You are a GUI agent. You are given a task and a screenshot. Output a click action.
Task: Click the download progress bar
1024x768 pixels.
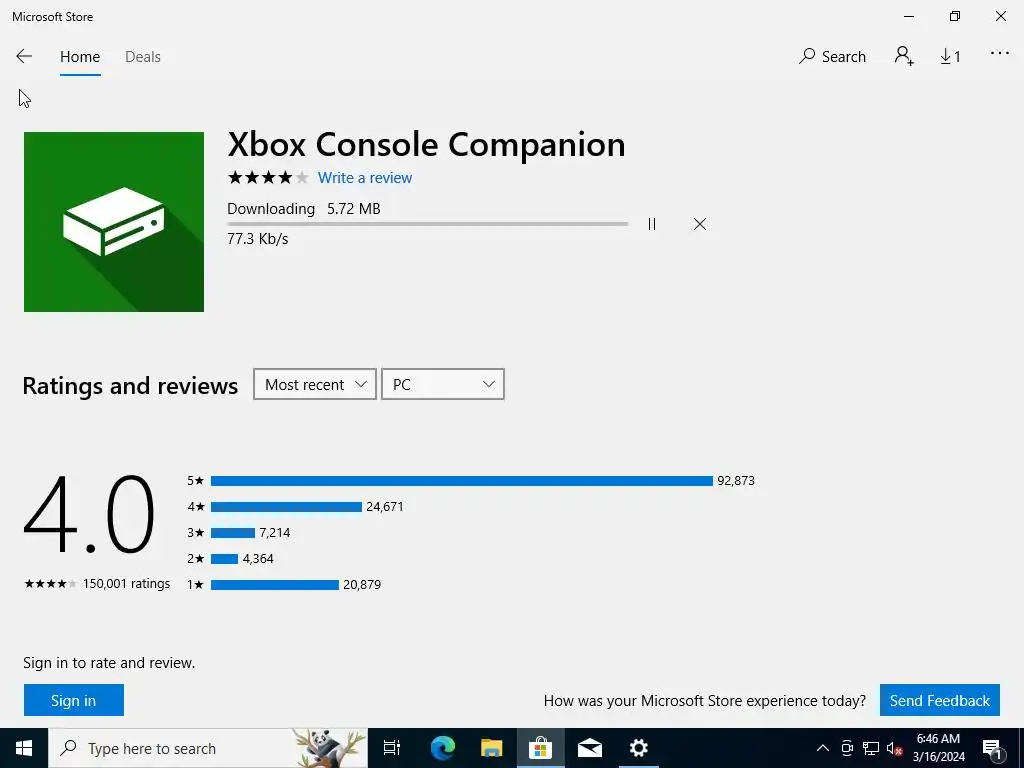coord(428,224)
